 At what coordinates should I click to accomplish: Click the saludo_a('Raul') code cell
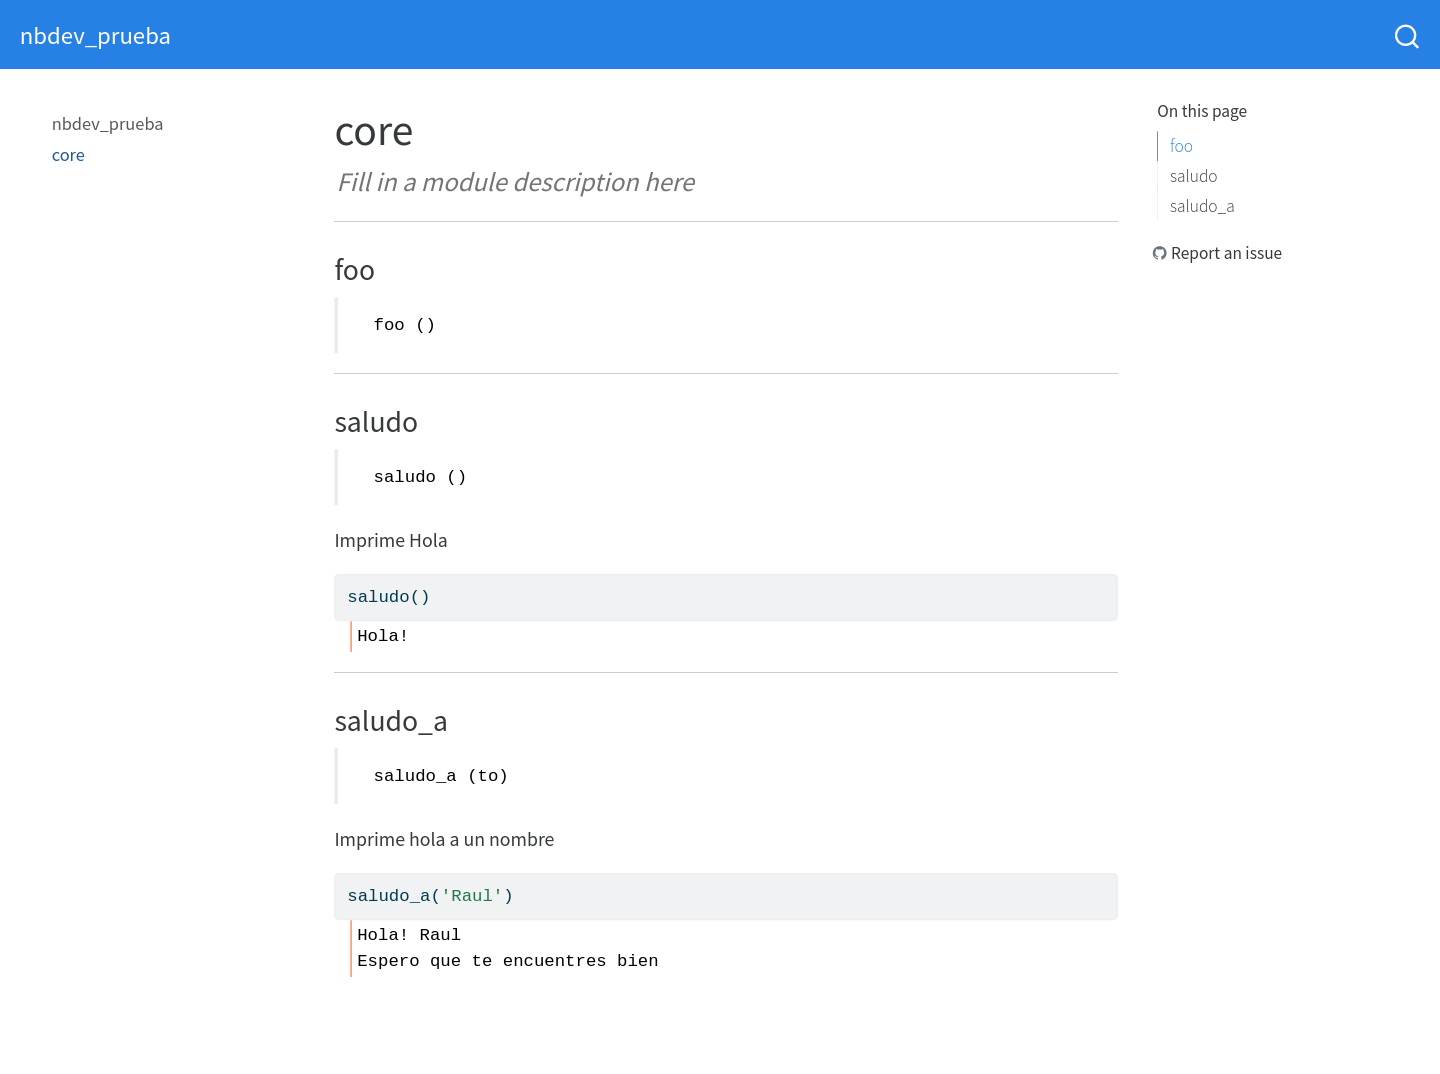[725, 896]
